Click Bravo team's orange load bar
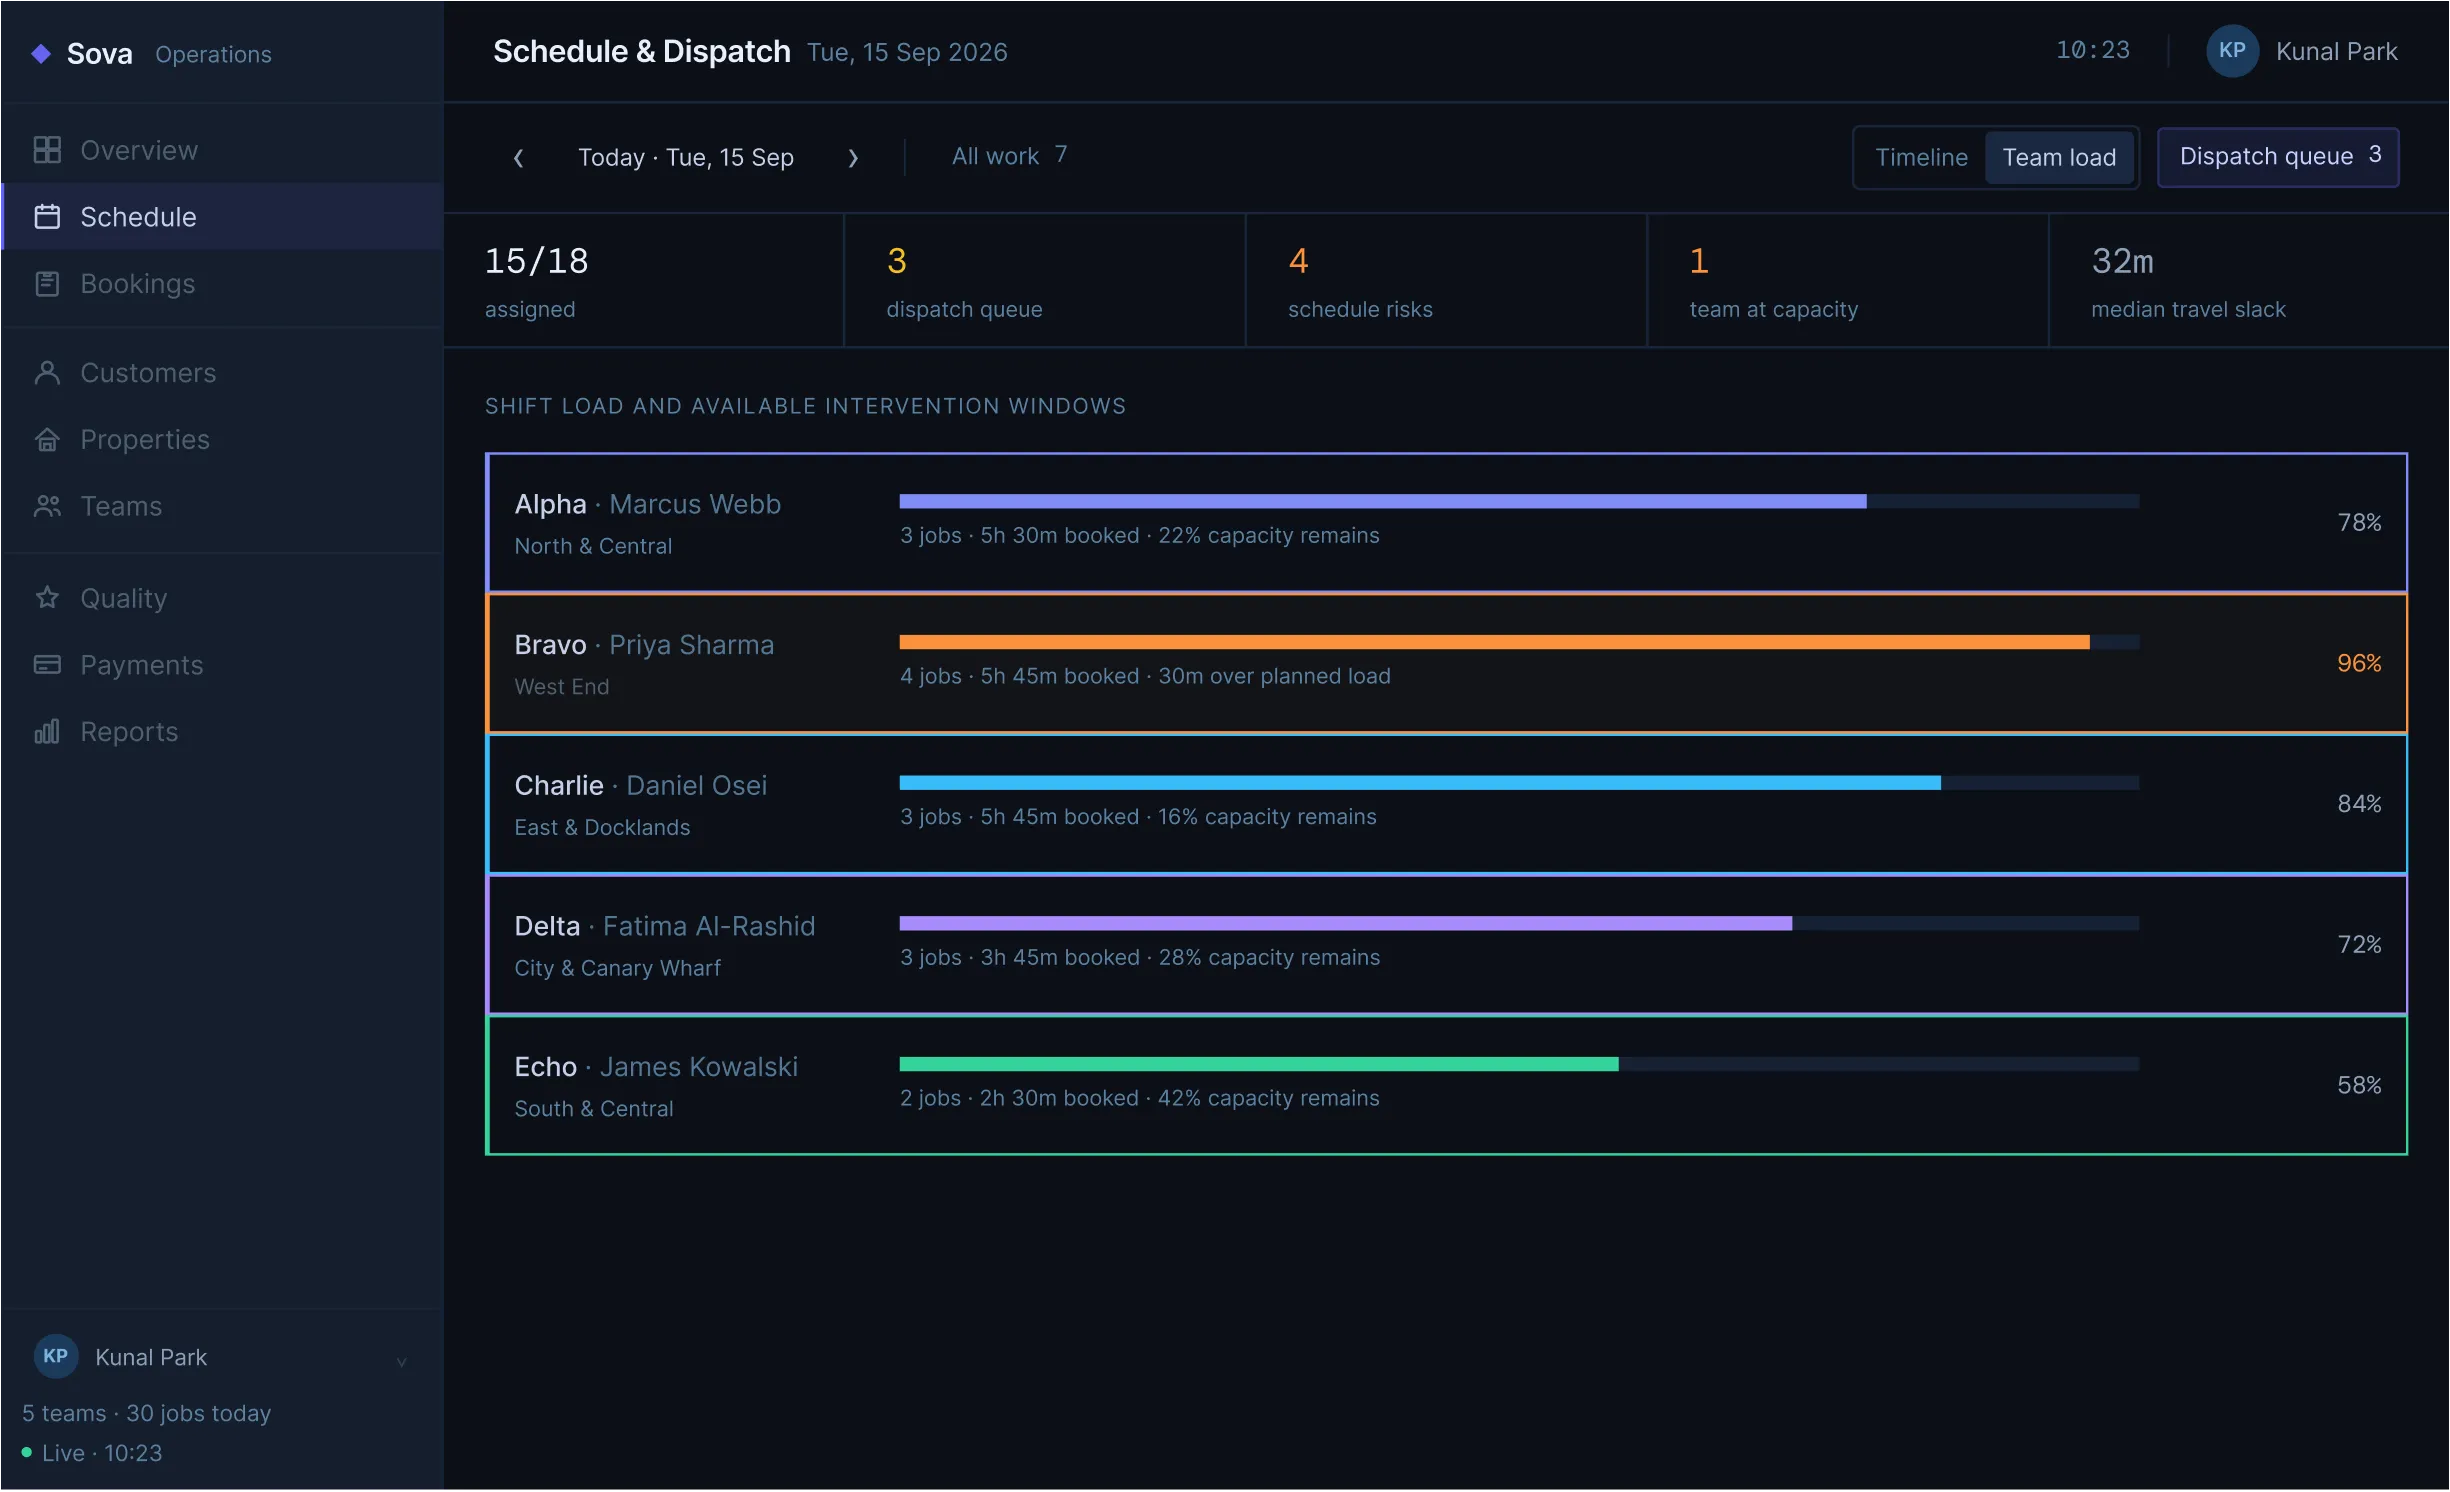This screenshot has width=2450, height=1492. point(1494,643)
